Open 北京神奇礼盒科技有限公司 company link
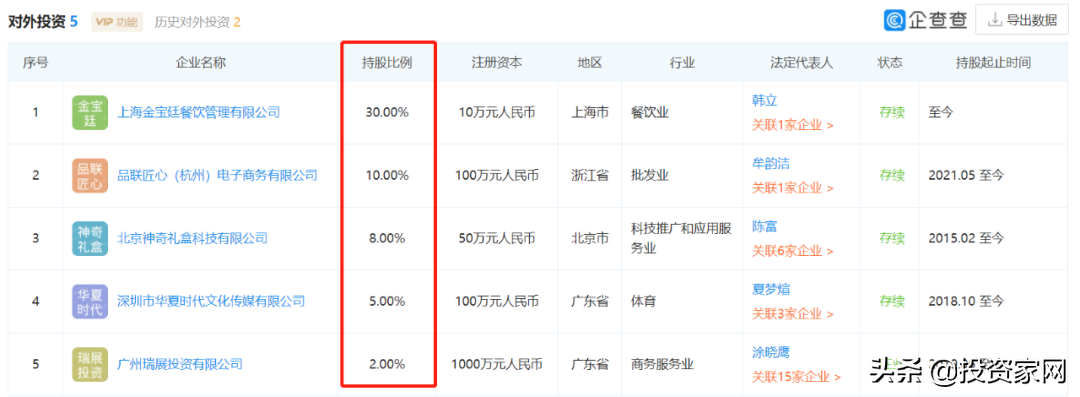The width and height of the screenshot is (1080, 397). pyautogui.click(x=192, y=238)
